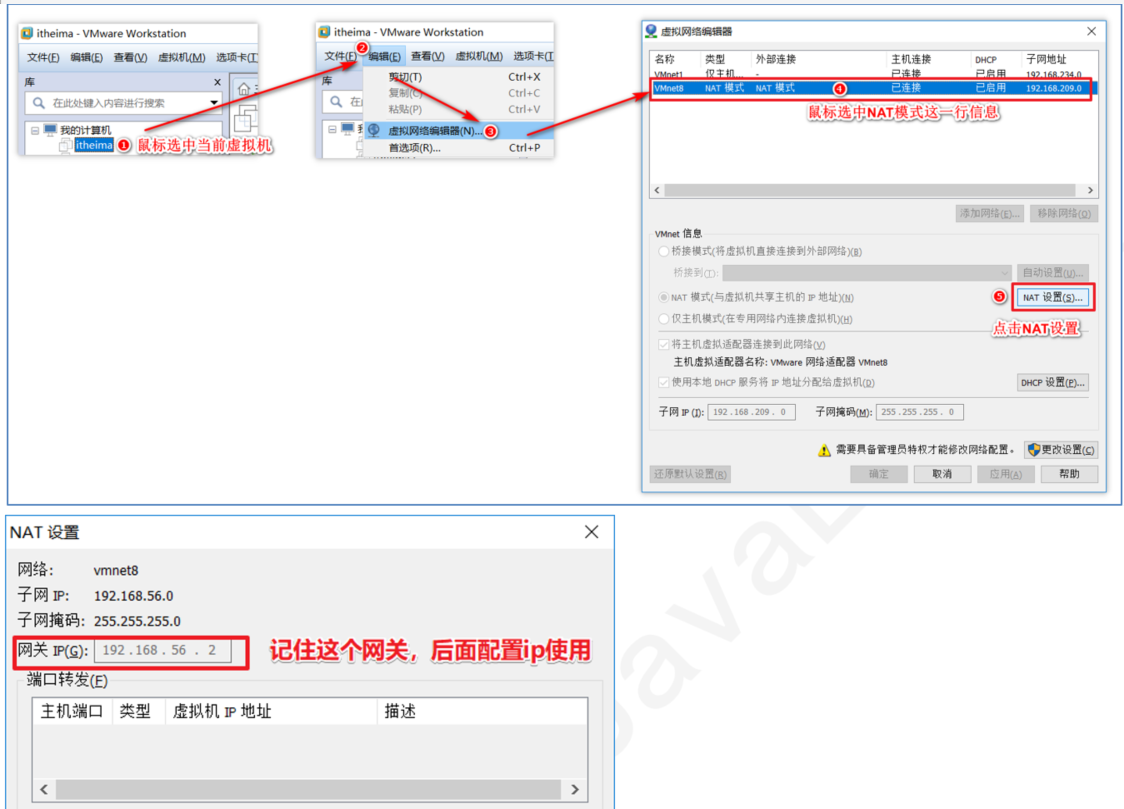Select the itheima virtual machine in the tree

(x=94, y=145)
